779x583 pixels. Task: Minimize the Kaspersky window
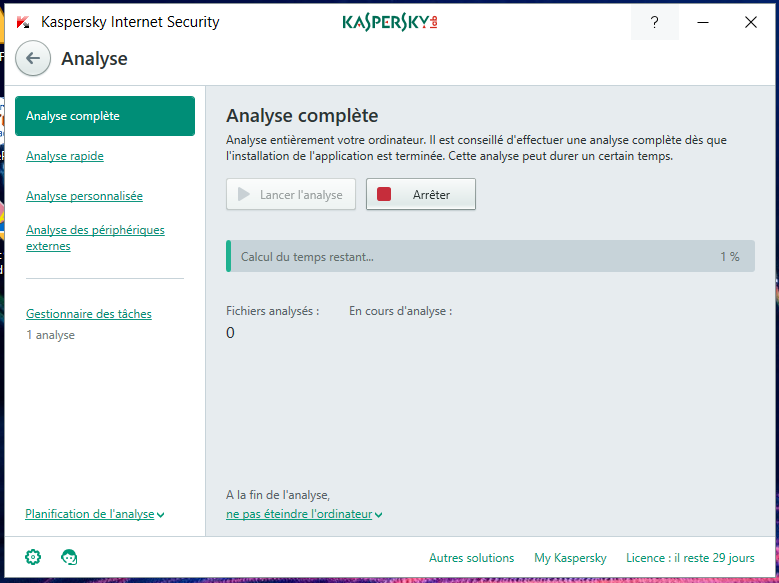[x=703, y=22]
